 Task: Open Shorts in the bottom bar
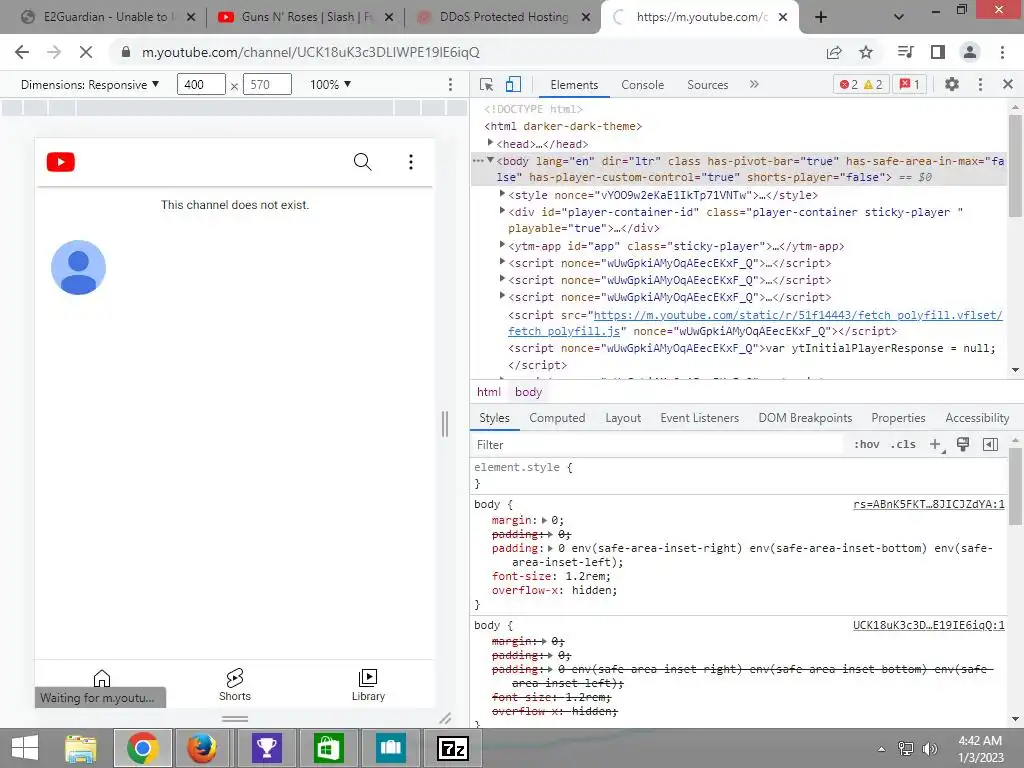235,685
